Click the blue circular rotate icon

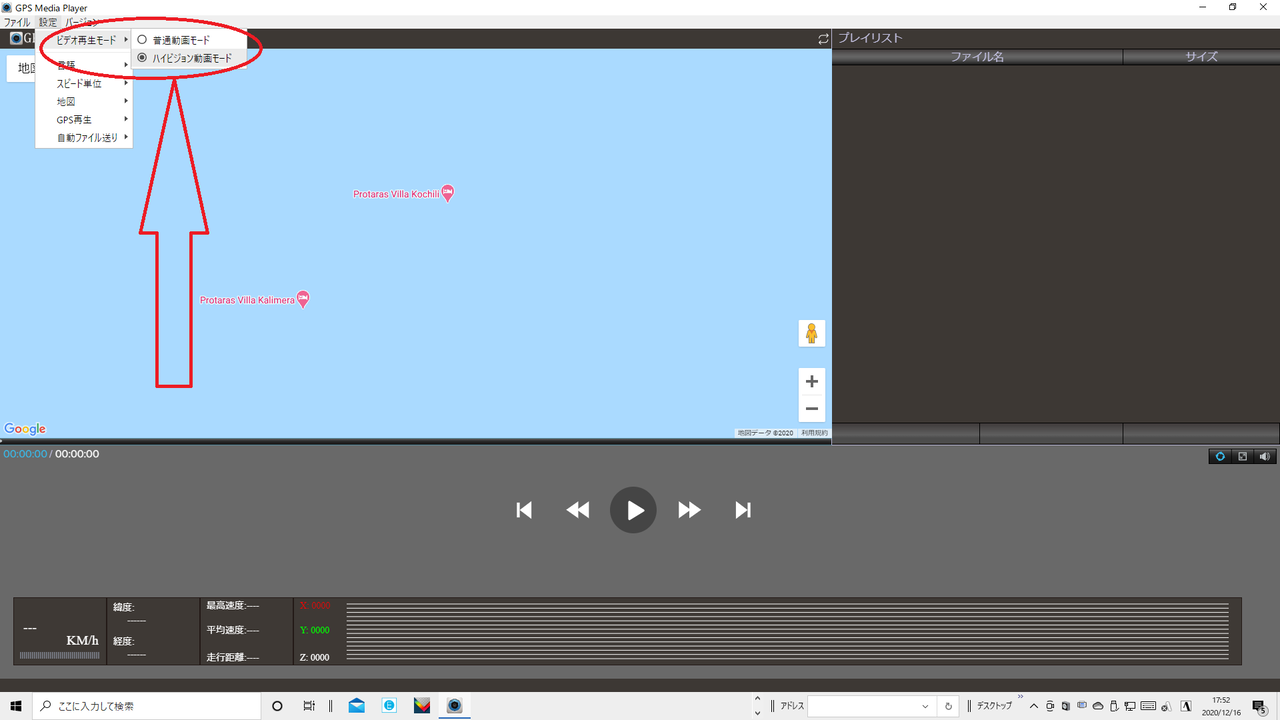pyautogui.click(x=1220, y=456)
